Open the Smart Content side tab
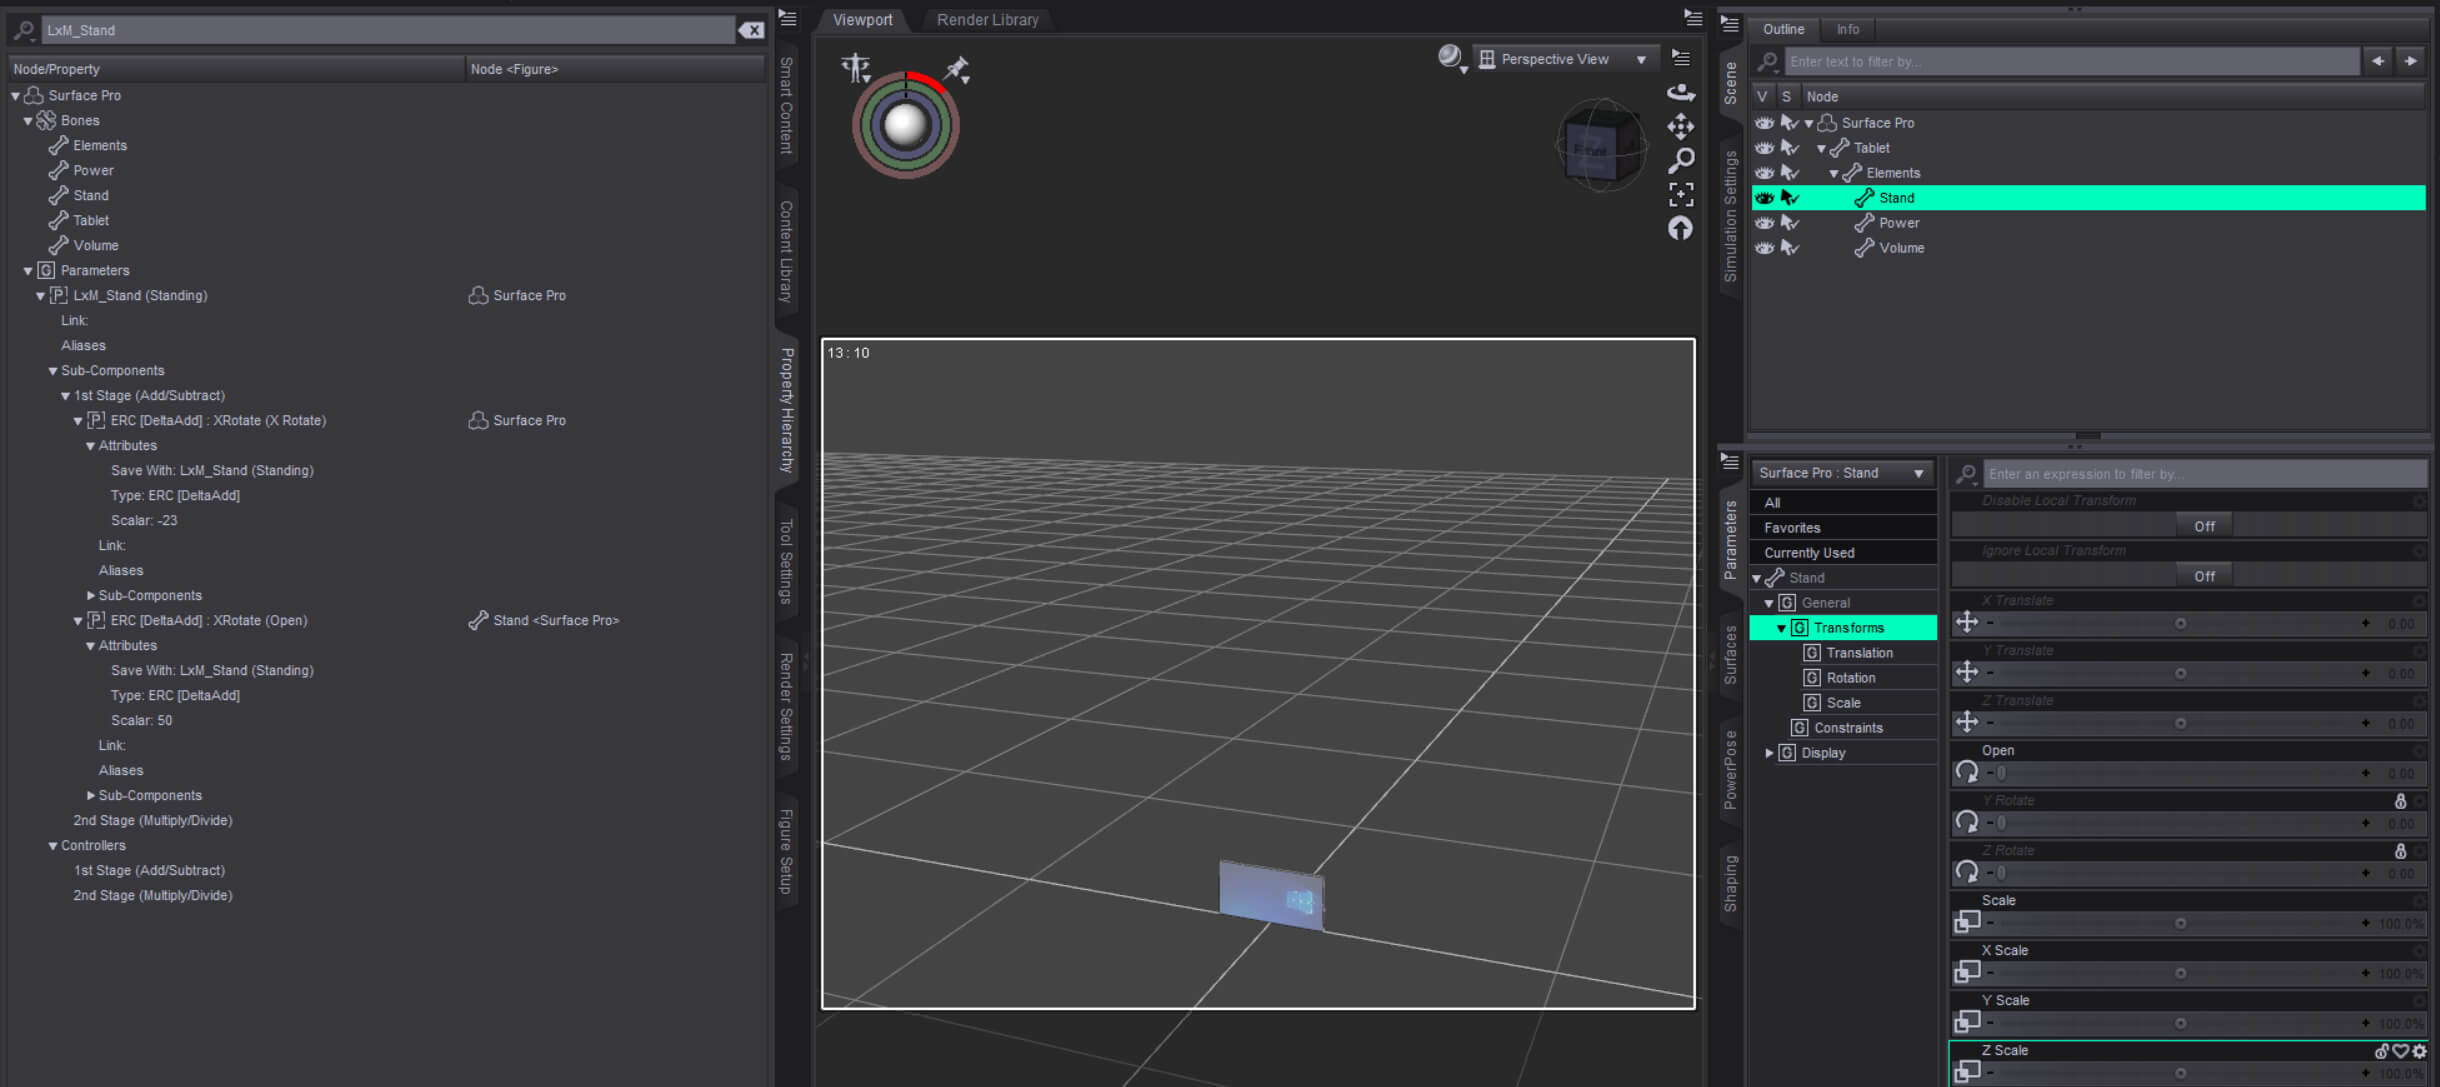 [x=787, y=106]
